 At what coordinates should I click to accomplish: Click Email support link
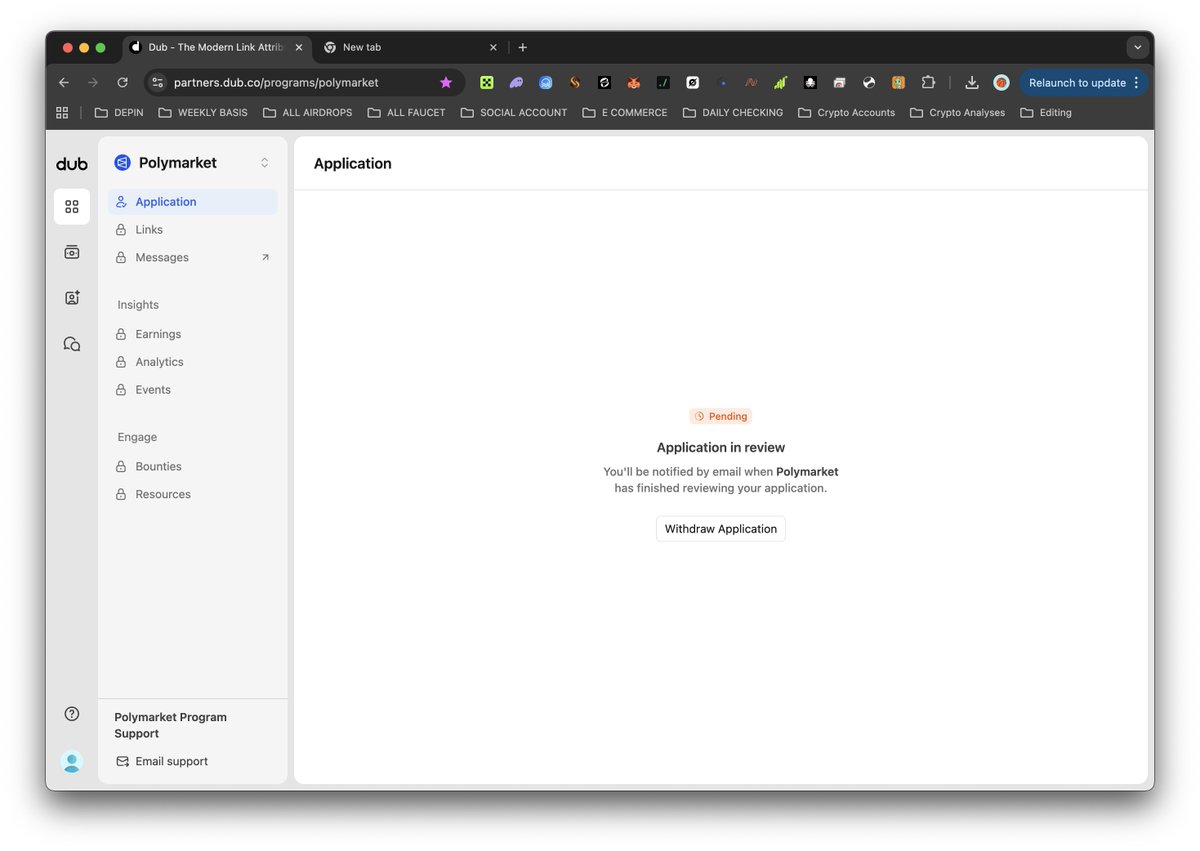pos(162,762)
